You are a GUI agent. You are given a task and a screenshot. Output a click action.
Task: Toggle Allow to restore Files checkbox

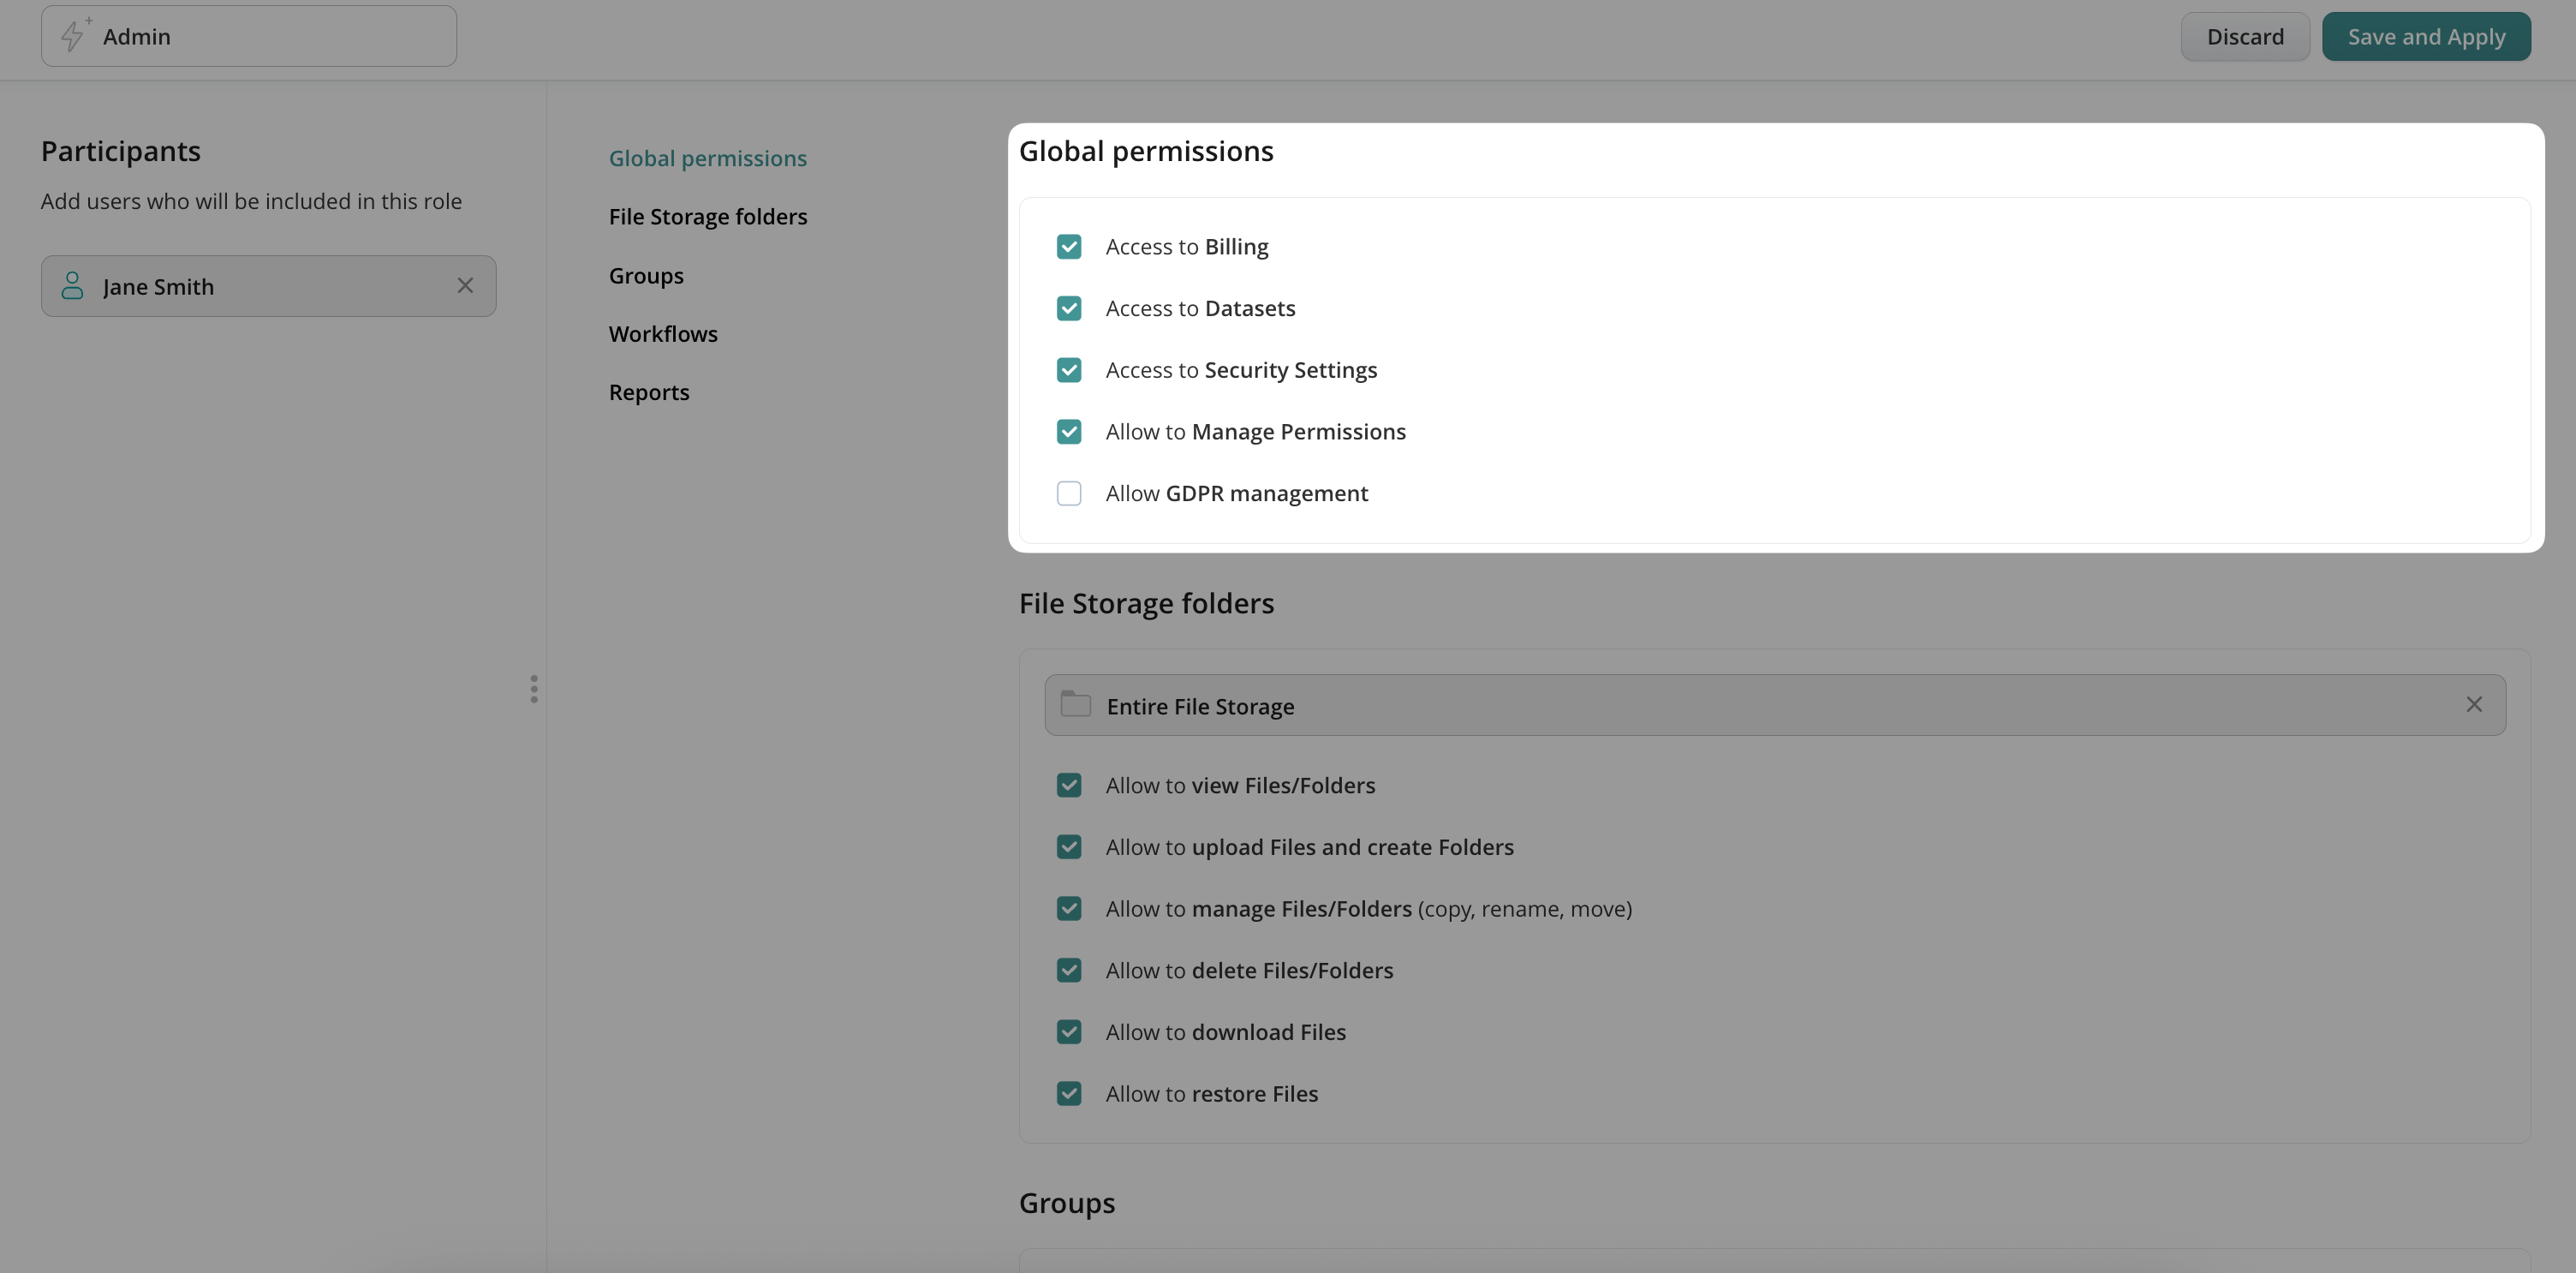pyautogui.click(x=1068, y=1094)
